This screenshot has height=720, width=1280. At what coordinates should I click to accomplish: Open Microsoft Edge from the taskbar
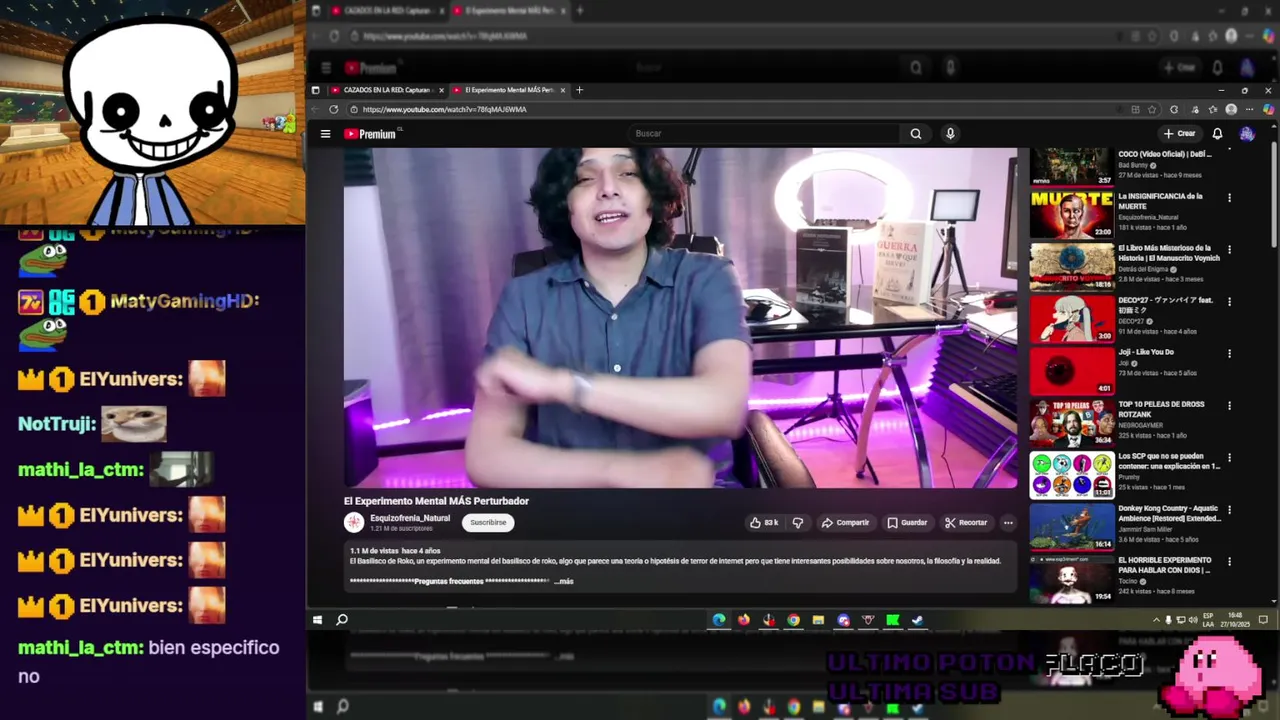coord(719,620)
